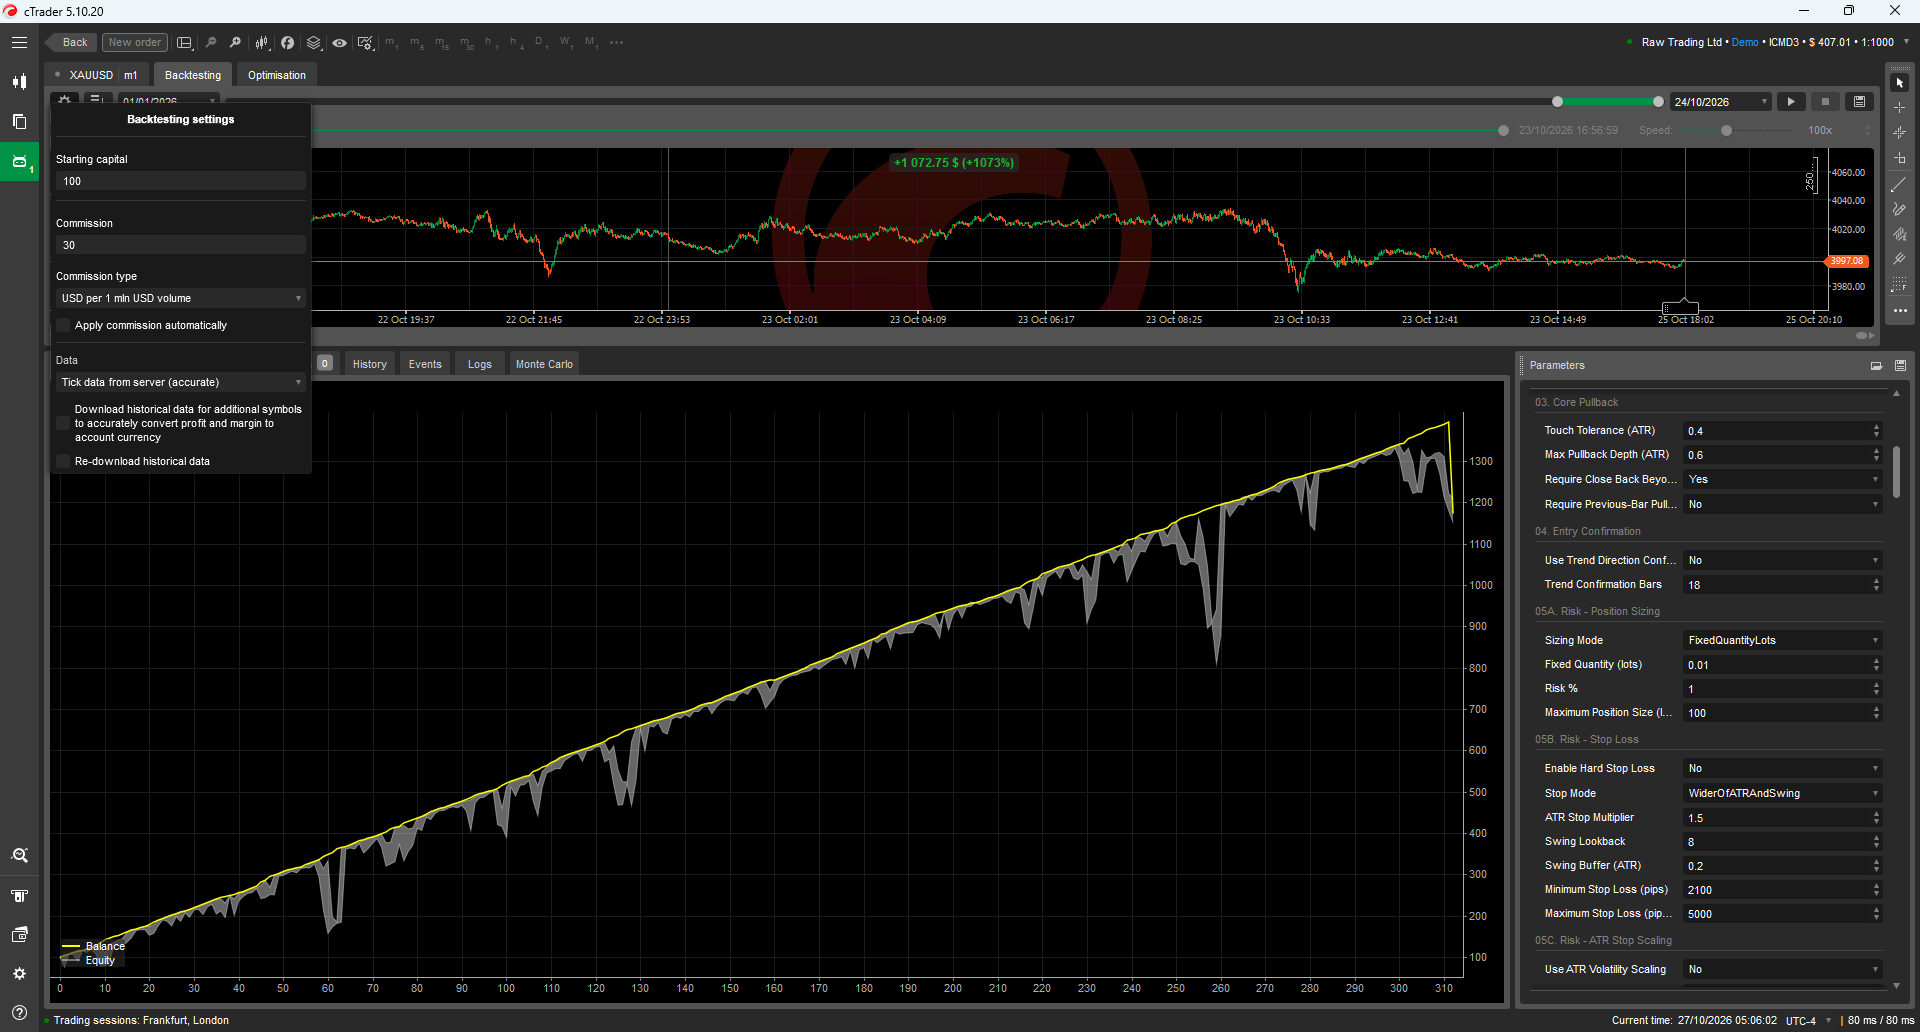Toggle Apply commission automatically checkbox

63,325
